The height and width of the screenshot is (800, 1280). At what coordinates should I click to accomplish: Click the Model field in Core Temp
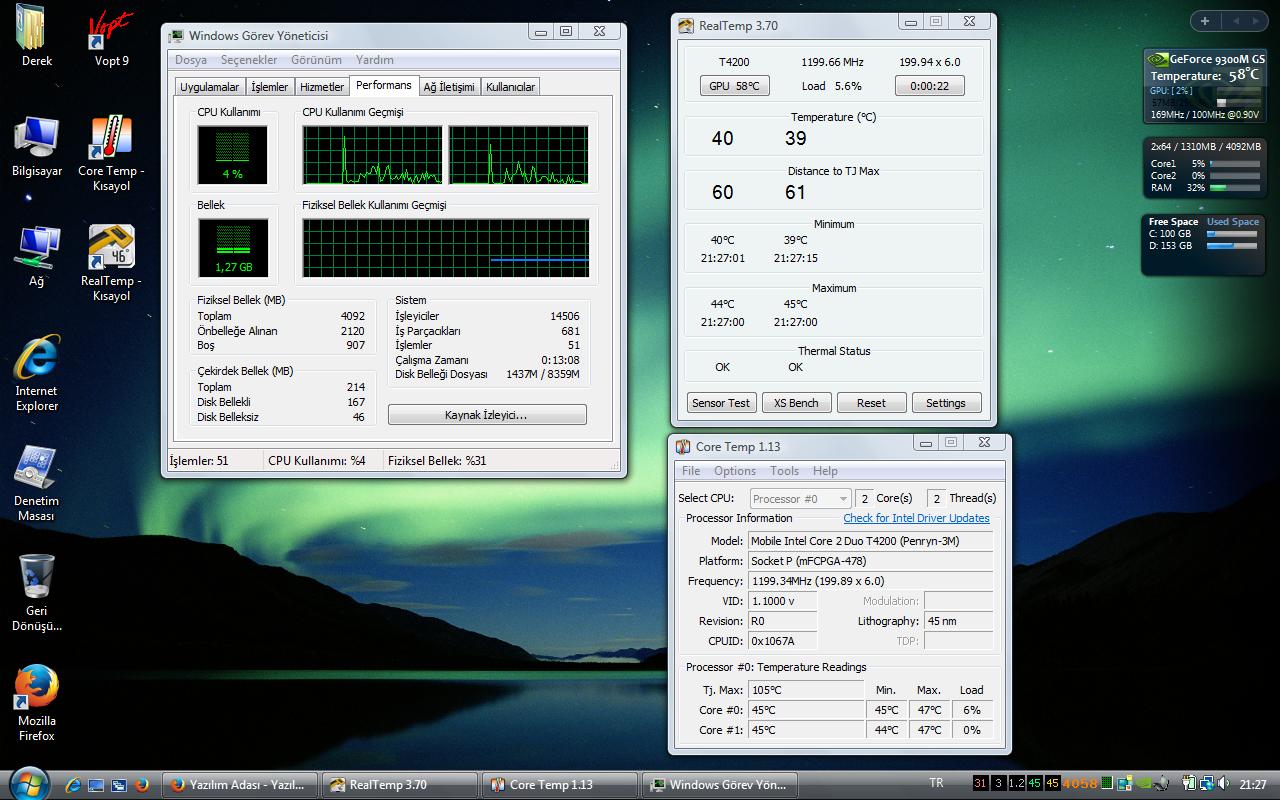coord(871,541)
